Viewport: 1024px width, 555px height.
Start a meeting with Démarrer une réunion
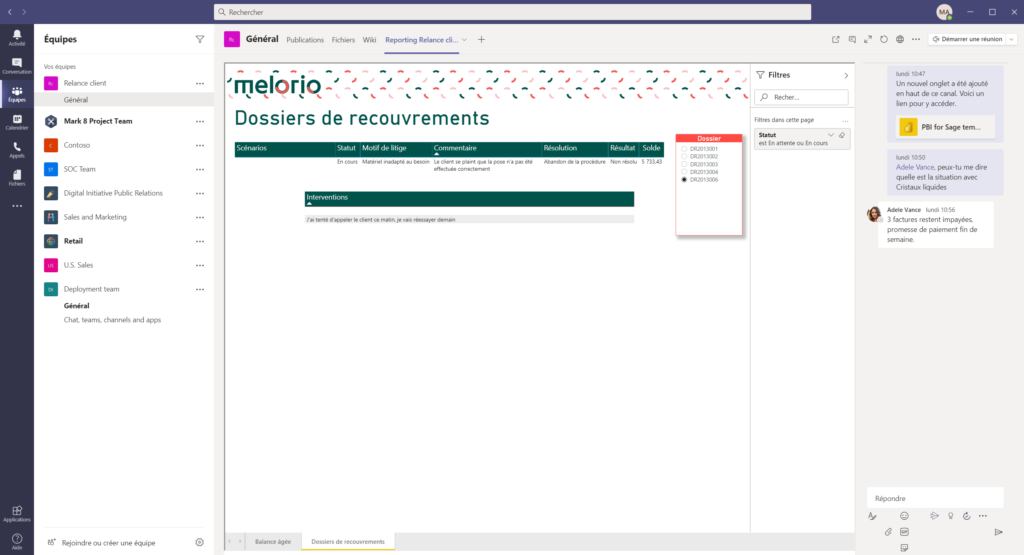pos(968,40)
